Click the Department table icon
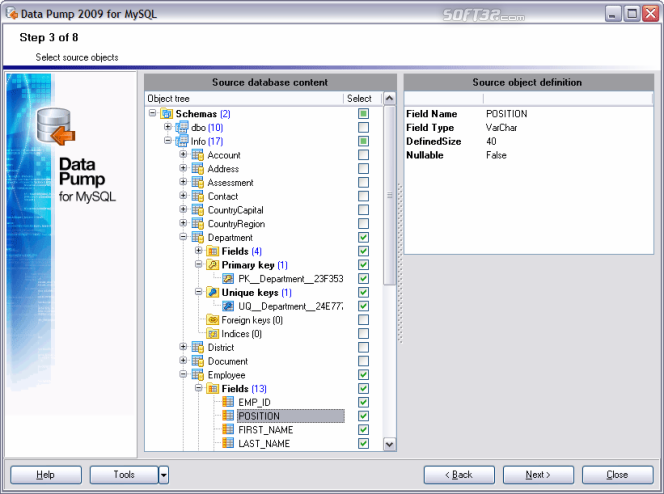Viewport: 664px width, 494px height. pos(197,237)
